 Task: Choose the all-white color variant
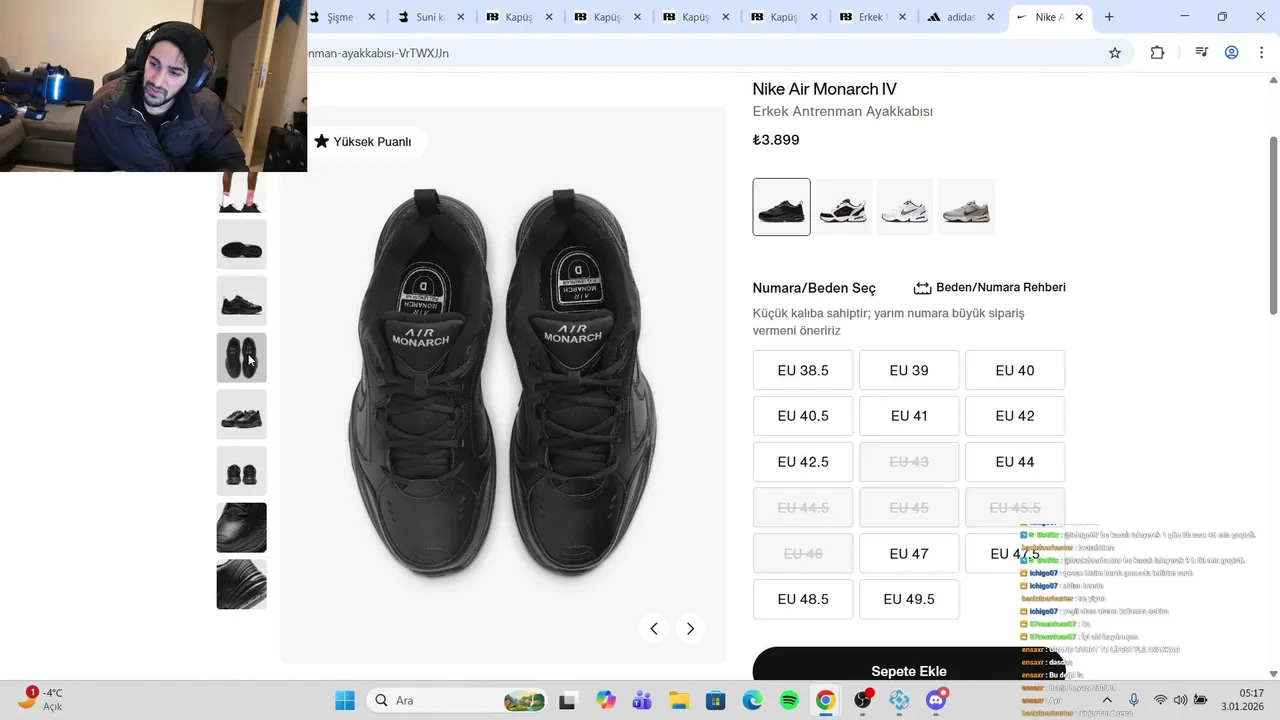[x=905, y=207]
